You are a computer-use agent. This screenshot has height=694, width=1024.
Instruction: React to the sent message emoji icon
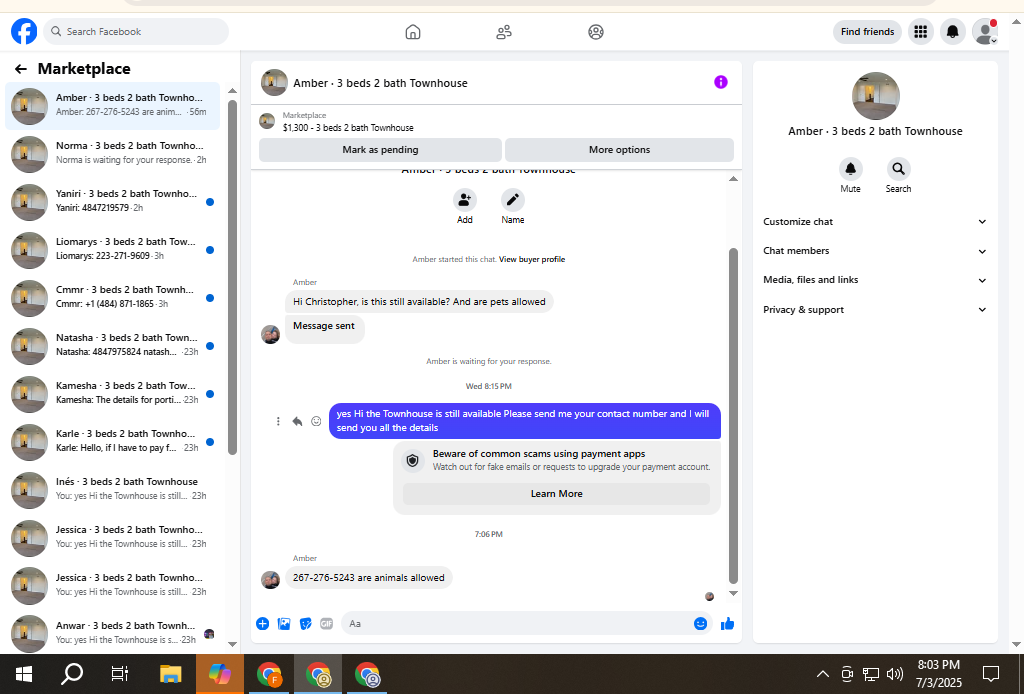[x=316, y=421]
